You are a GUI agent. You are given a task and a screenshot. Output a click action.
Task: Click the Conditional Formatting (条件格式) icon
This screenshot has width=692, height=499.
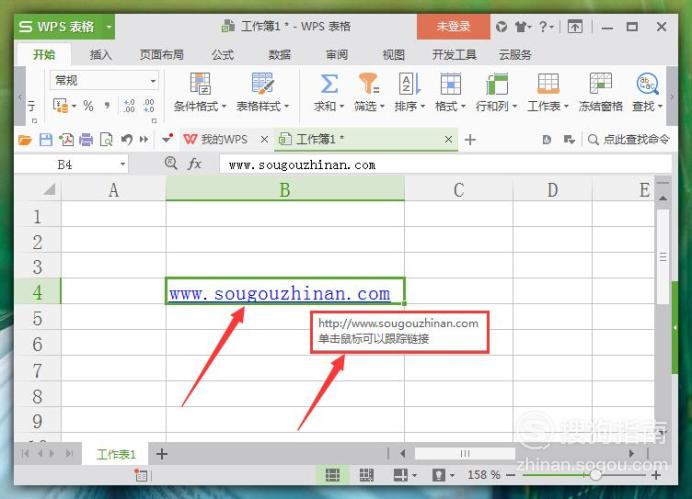(x=200, y=84)
